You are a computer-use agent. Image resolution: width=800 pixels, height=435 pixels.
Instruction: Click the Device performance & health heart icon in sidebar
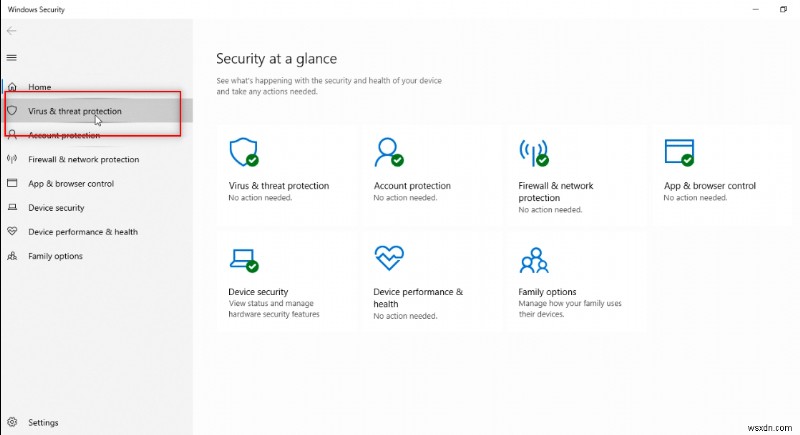coord(12,232)
